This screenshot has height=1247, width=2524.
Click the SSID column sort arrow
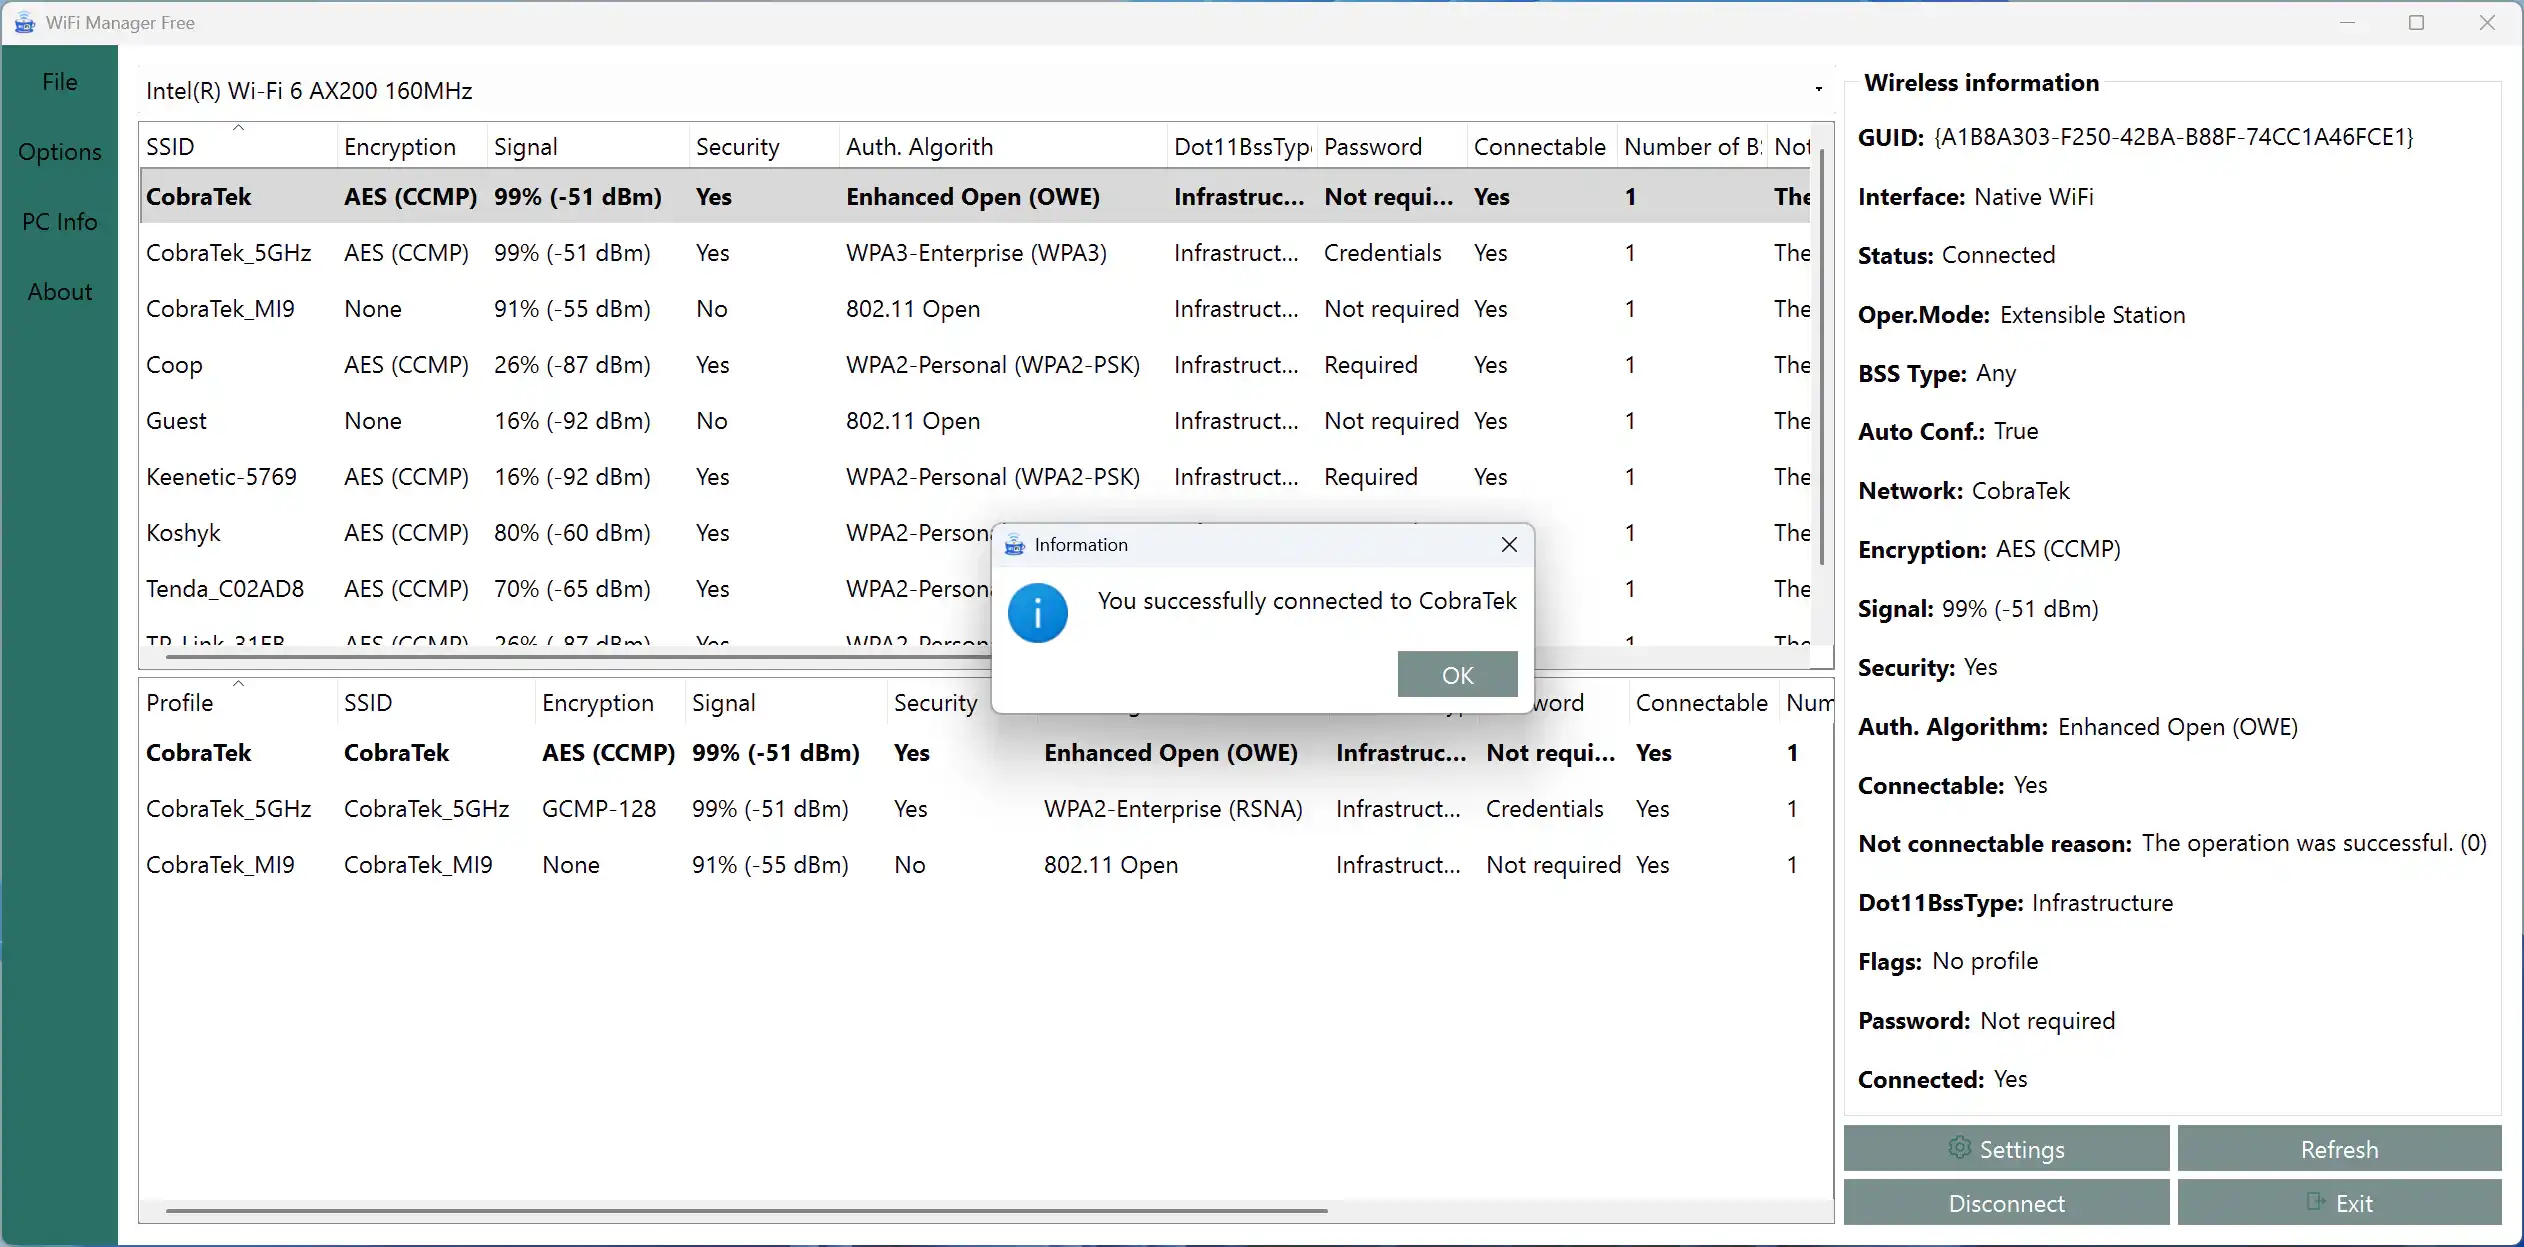coord(238,128)
